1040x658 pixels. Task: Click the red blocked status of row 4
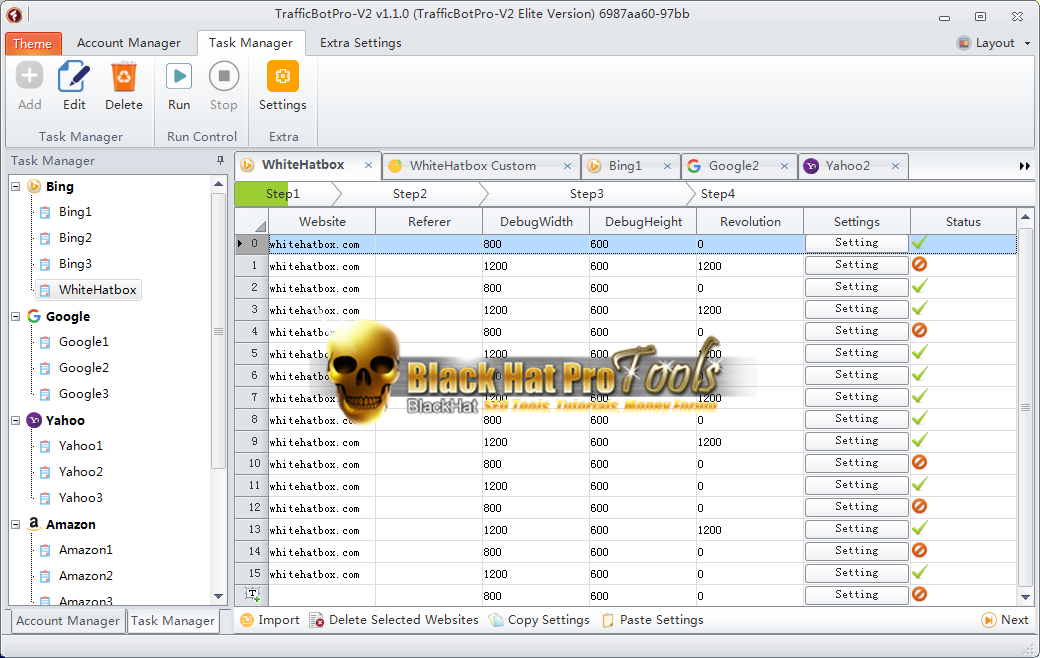point(919,330)
